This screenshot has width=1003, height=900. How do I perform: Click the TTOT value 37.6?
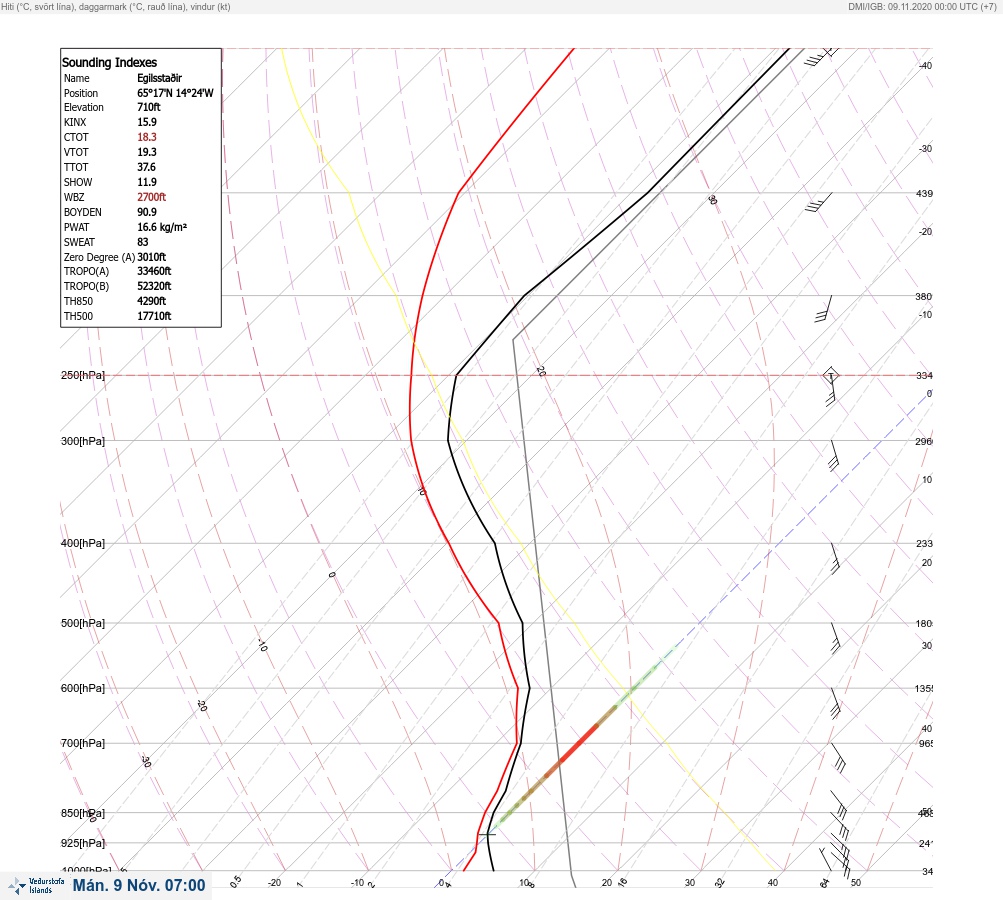click(146, 167)
